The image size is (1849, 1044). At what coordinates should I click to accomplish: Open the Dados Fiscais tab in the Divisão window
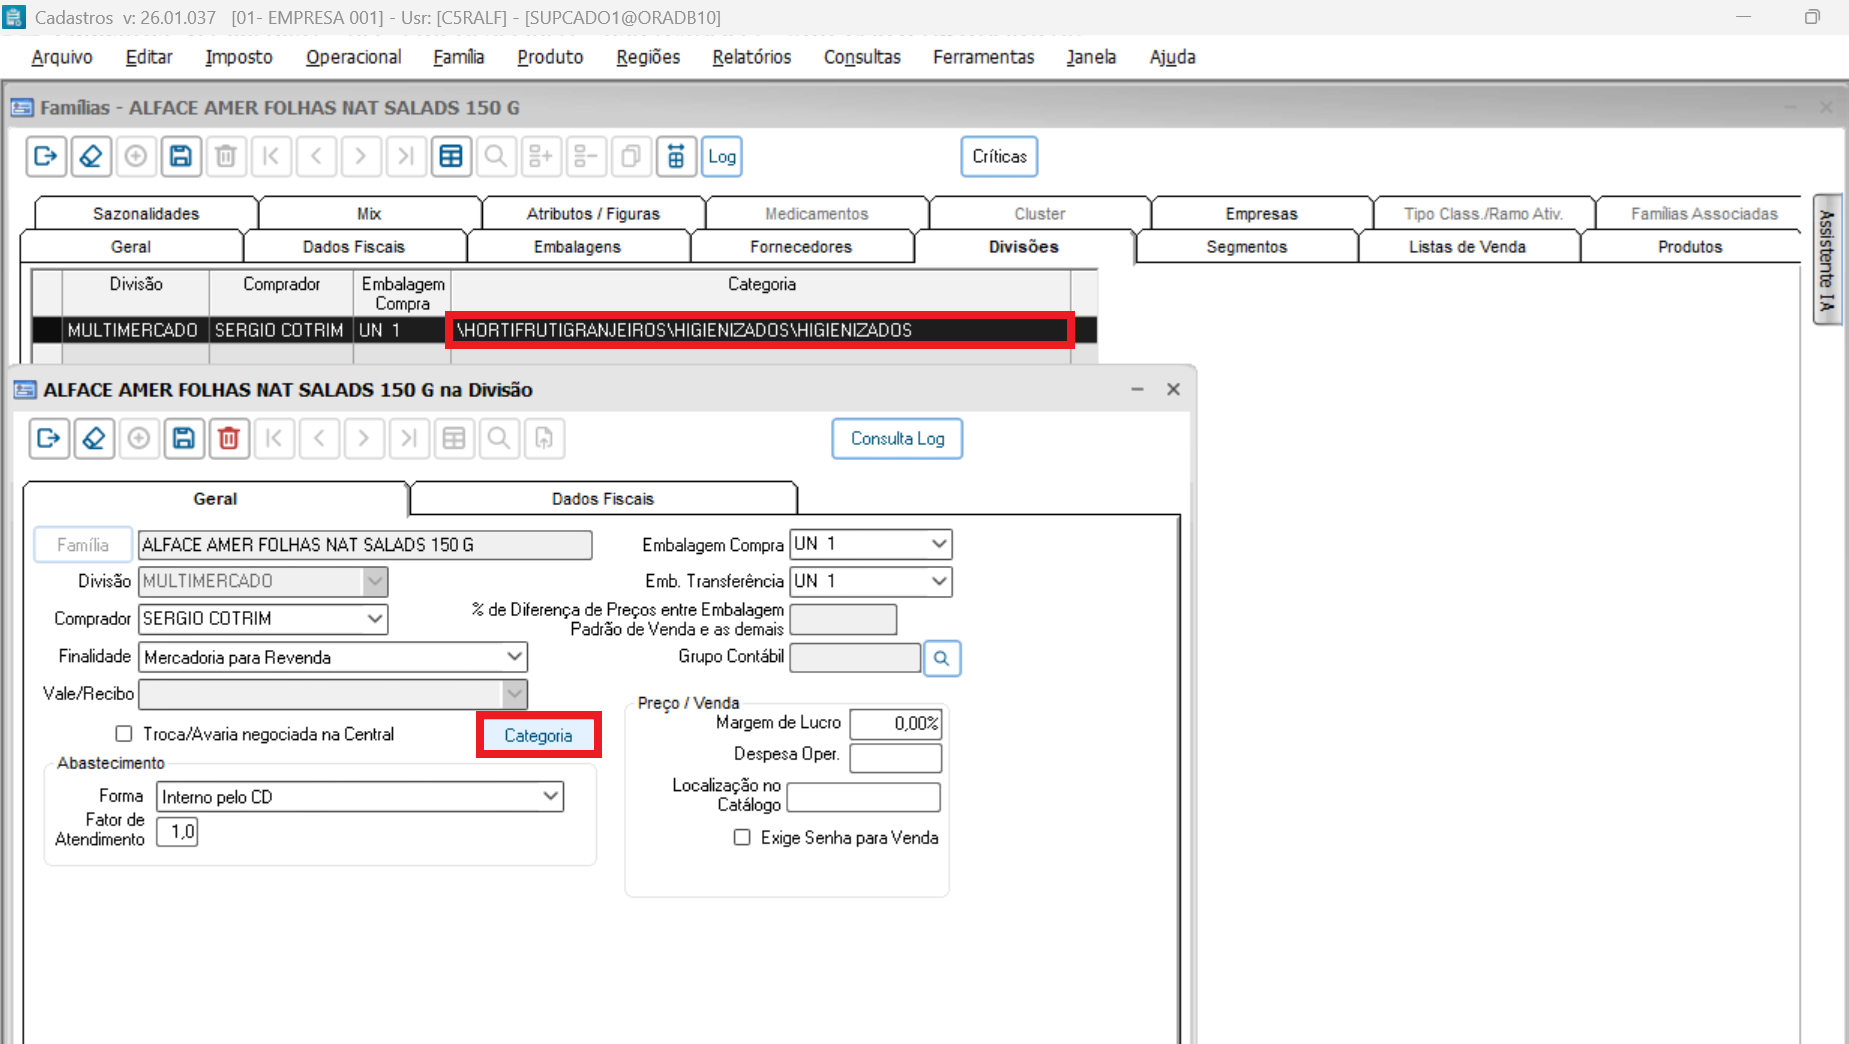603,499
